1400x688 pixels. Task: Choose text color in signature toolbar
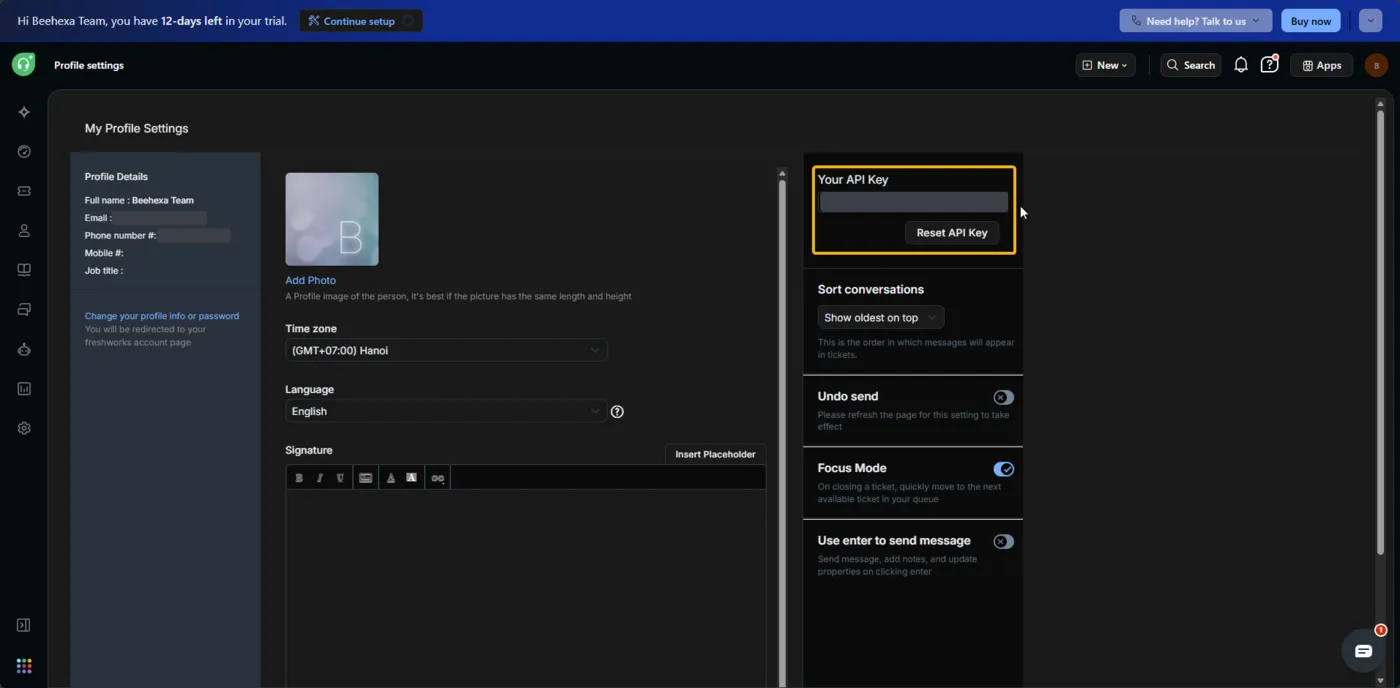391,478
